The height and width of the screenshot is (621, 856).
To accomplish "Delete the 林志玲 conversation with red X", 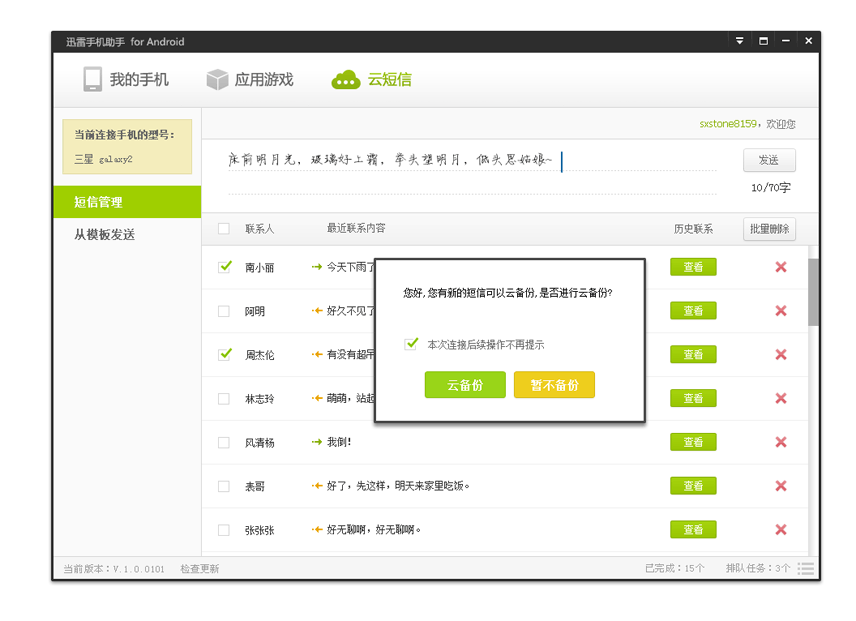I will point(781,398).
